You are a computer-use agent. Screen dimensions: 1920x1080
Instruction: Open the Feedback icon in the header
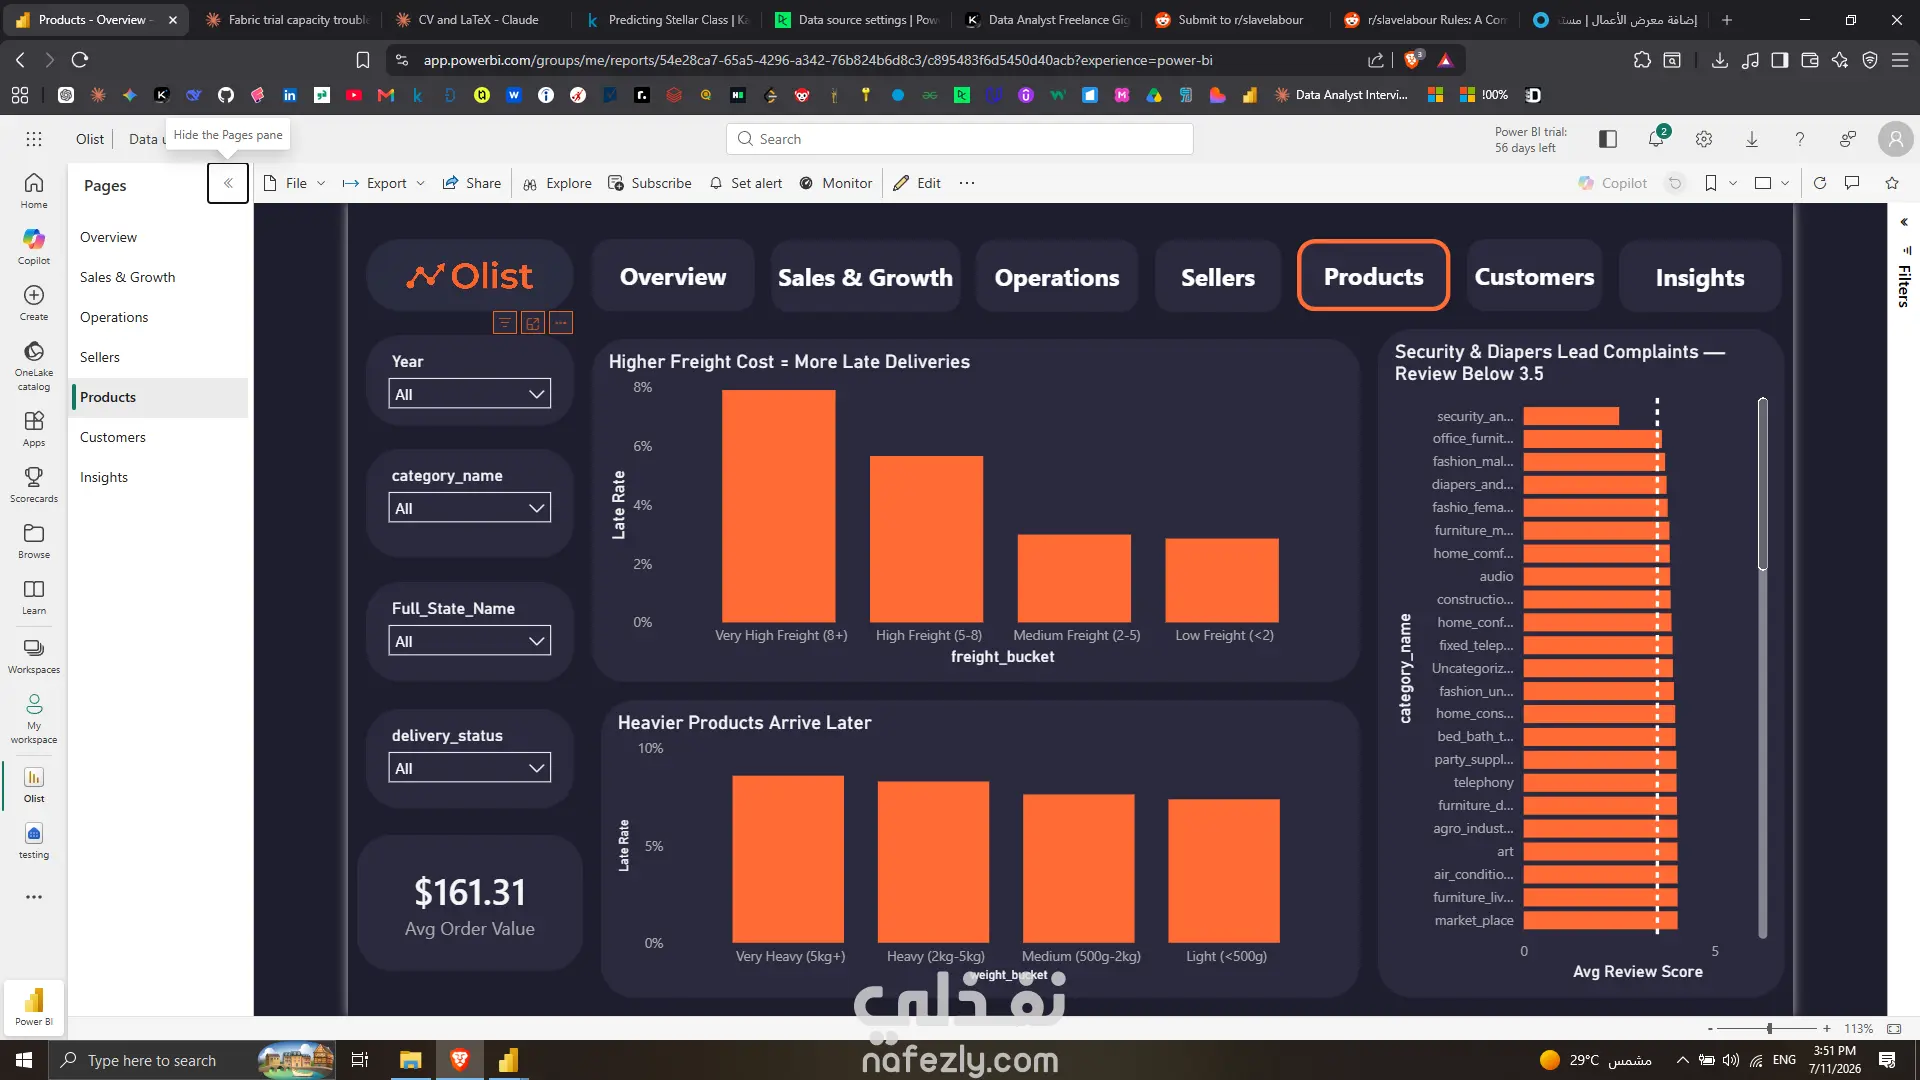point(1848,139)
